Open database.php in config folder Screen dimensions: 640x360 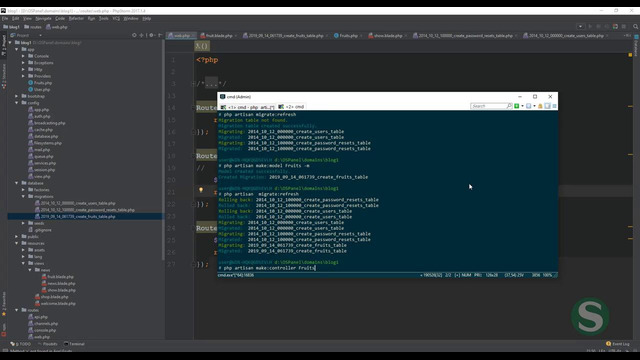point(43,136)
